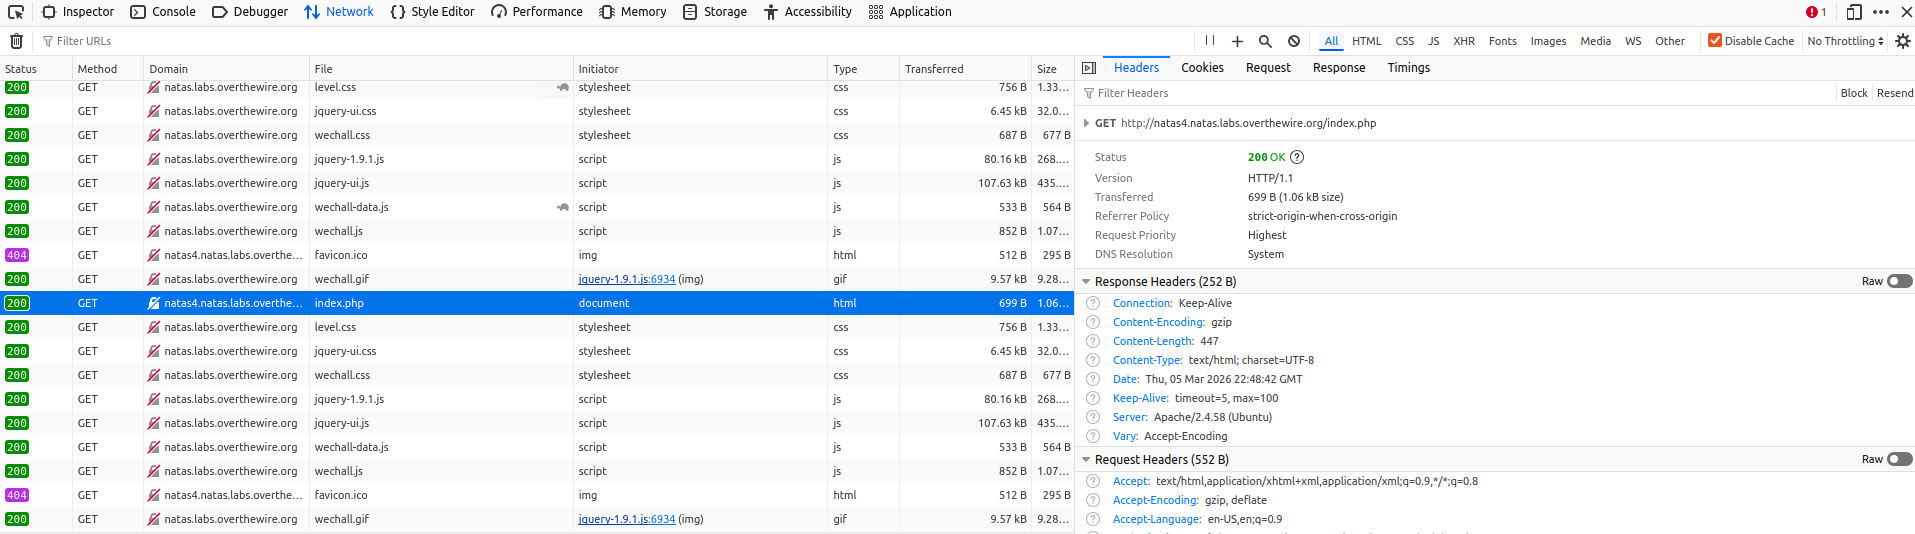Open the Debugger panel

[x=250, y=12]
